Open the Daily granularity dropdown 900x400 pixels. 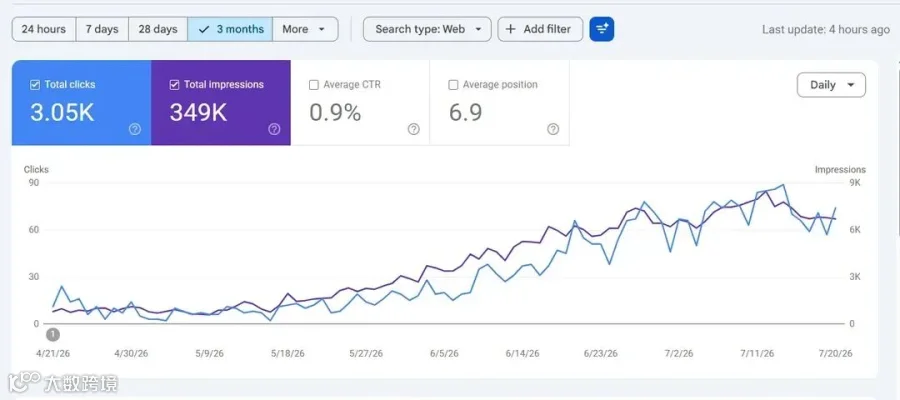[831, 85]
